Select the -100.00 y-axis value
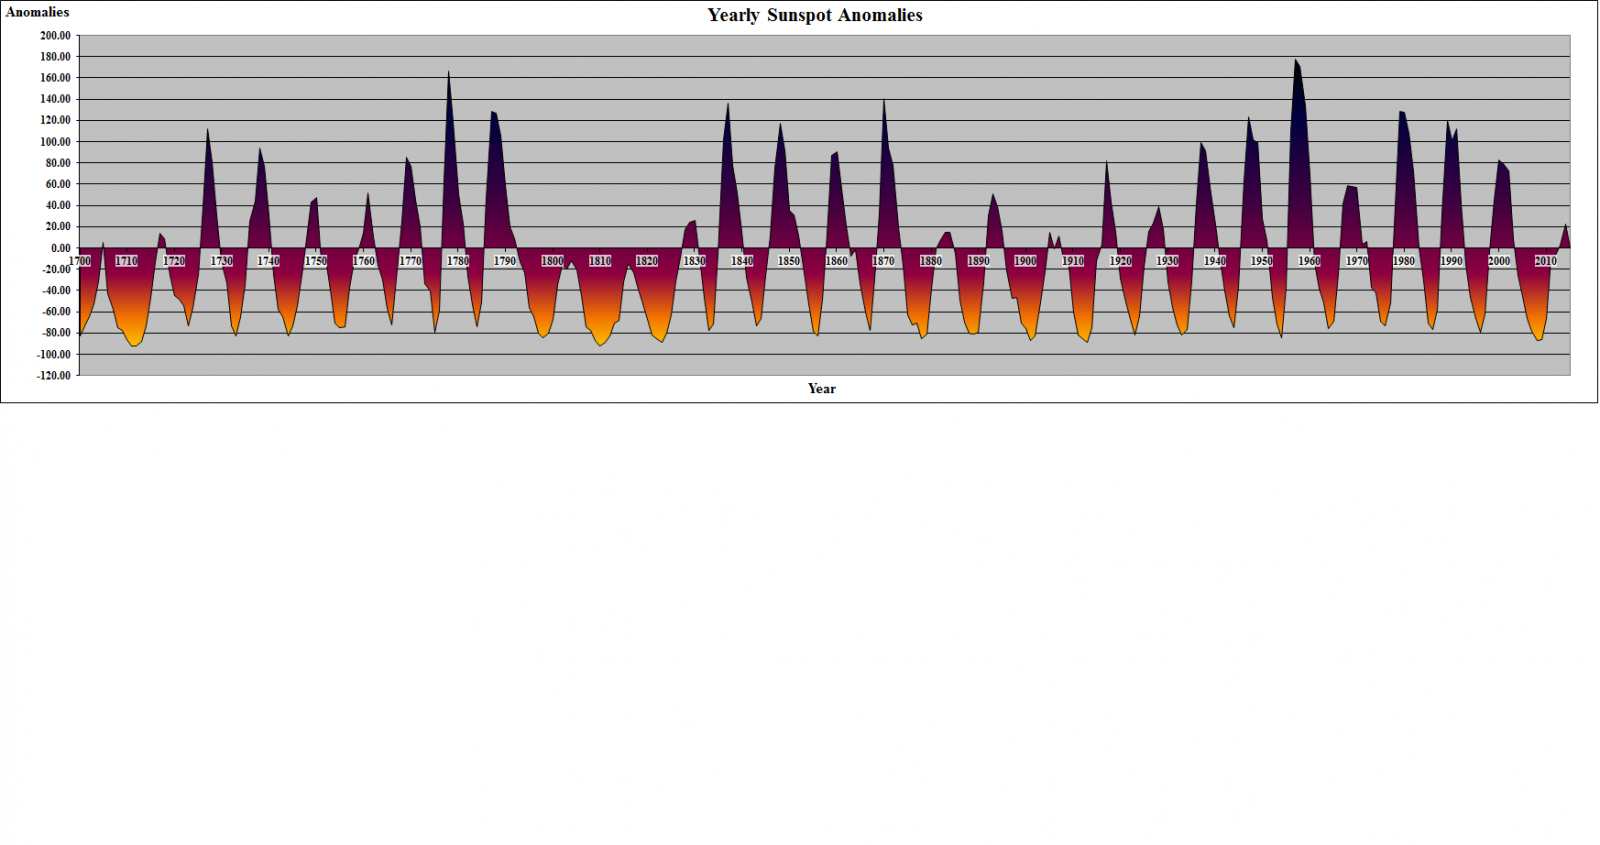Viewport: 1600px width, 845px height. 54,354
